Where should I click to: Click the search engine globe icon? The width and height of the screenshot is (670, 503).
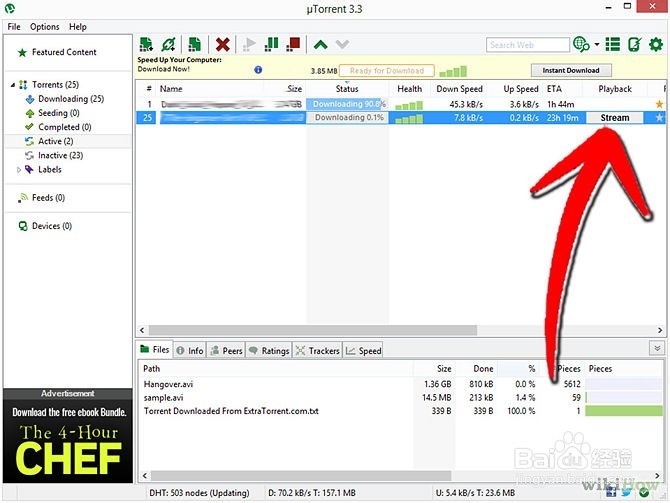pyautogui.click(x=581, y=44)
